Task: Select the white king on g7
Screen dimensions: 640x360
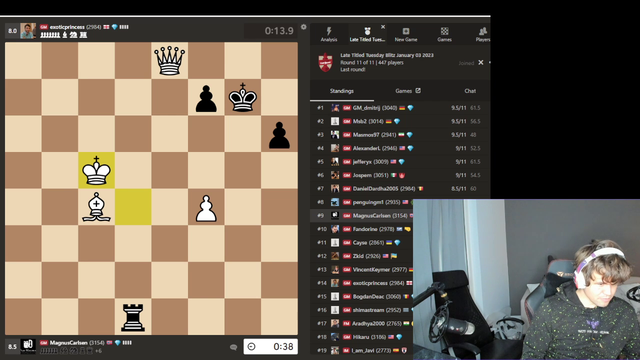Action: (x=243, y=97)
